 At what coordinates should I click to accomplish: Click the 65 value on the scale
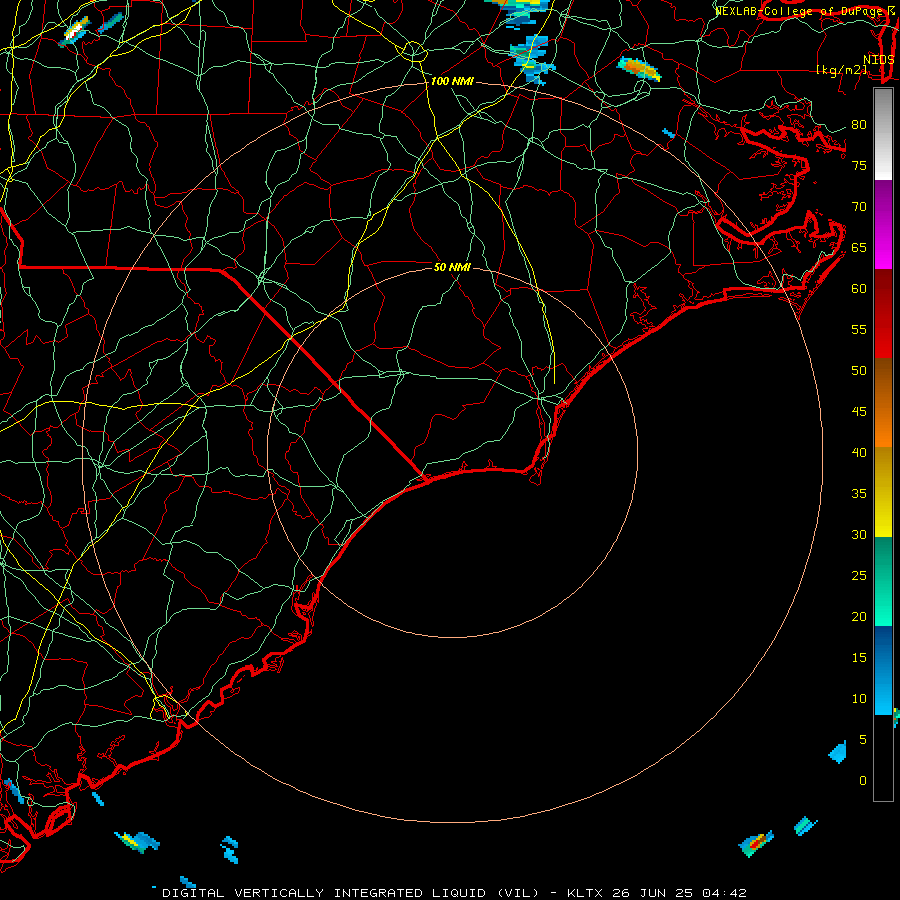(859, 247)
